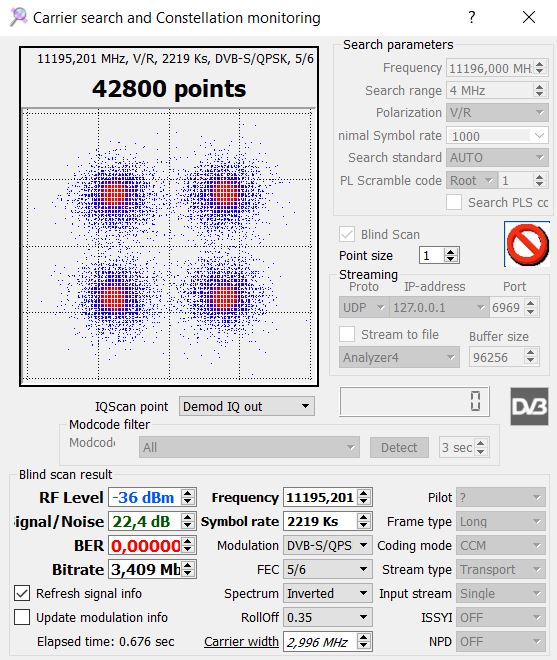Viewport: 557px width, 660px height.
Task: Adjust the Signal/Noise stepper
Action: click(x=188, y=522)
